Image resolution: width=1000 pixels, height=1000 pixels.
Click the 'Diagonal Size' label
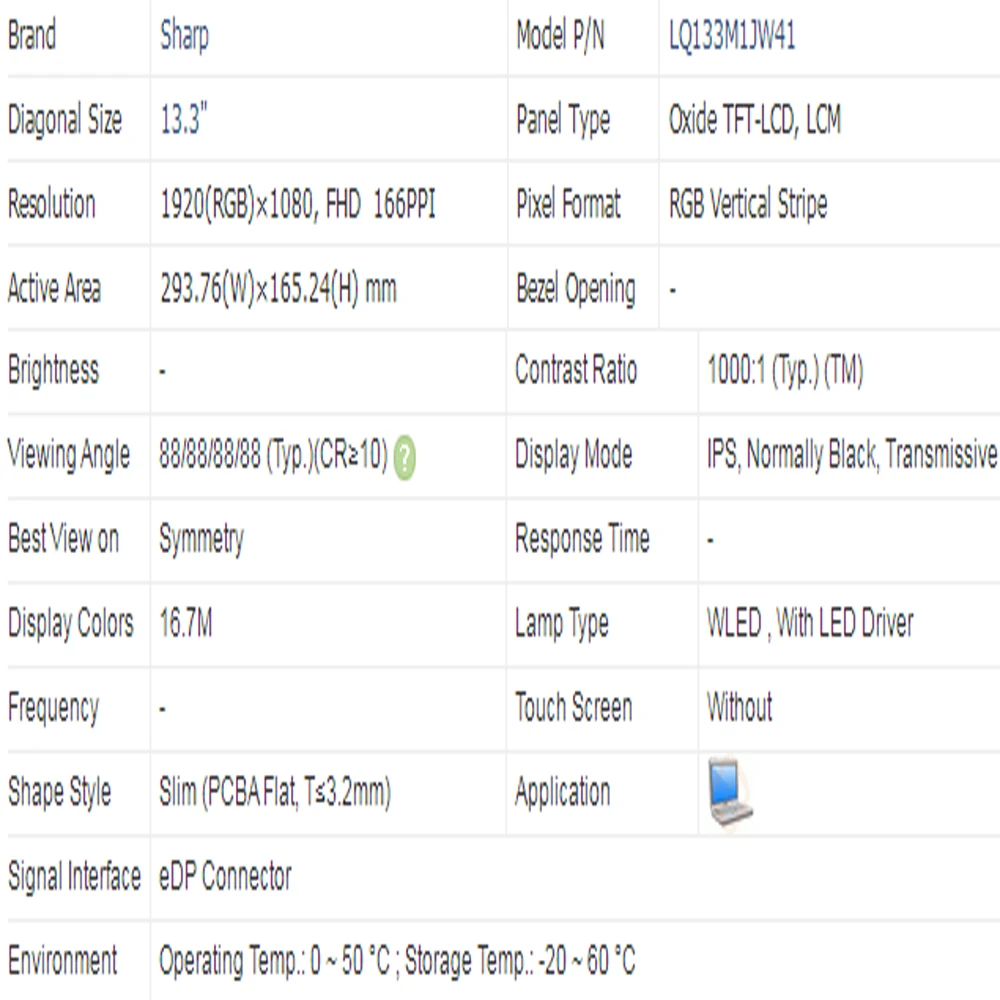(x=65, y=120)
